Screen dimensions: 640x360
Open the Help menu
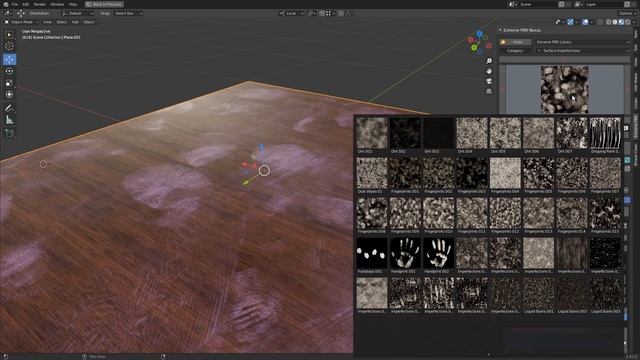coord(73,4)
